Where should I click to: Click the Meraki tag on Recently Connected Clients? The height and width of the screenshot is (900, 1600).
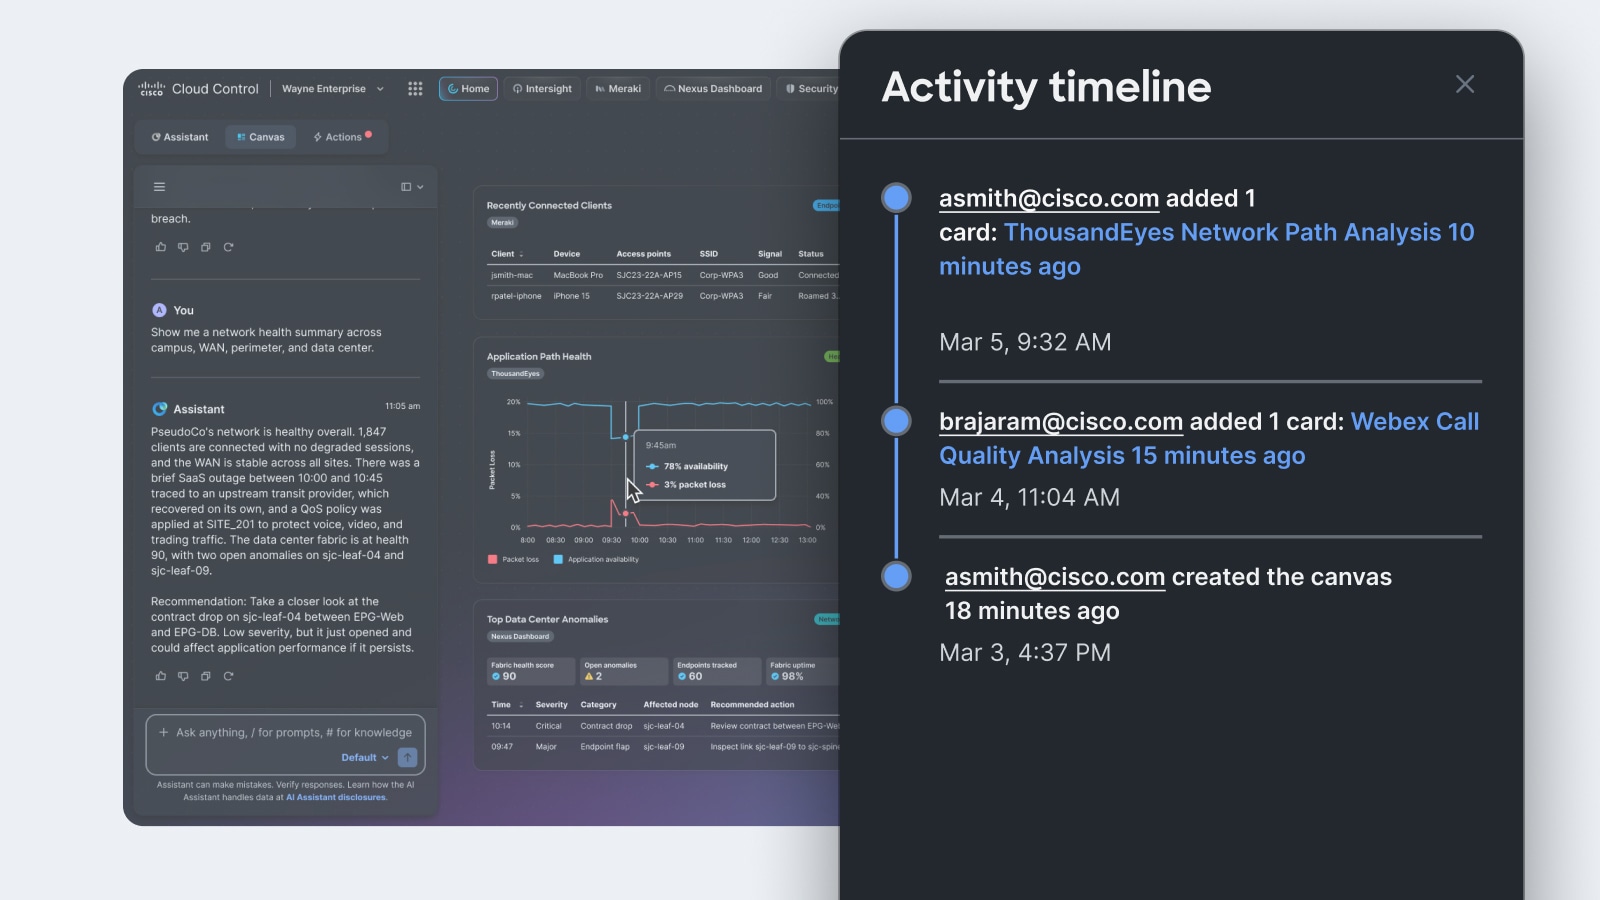(x=502, y=223)
